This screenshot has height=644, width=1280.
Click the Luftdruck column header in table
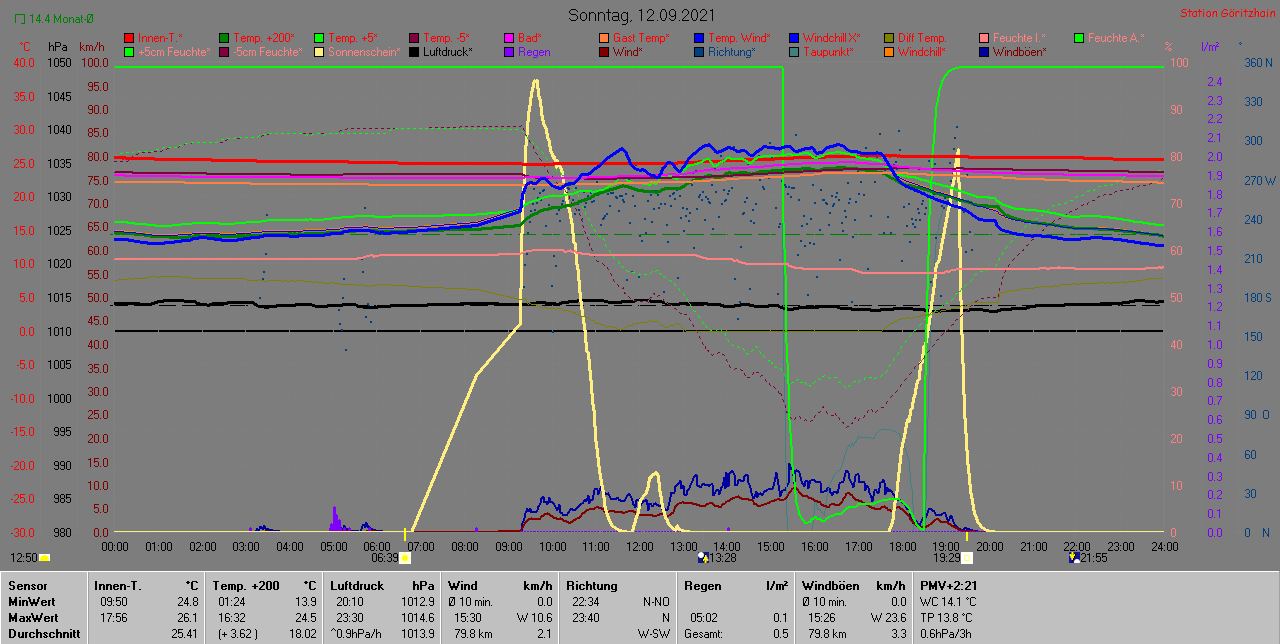[x=357, y=585]
